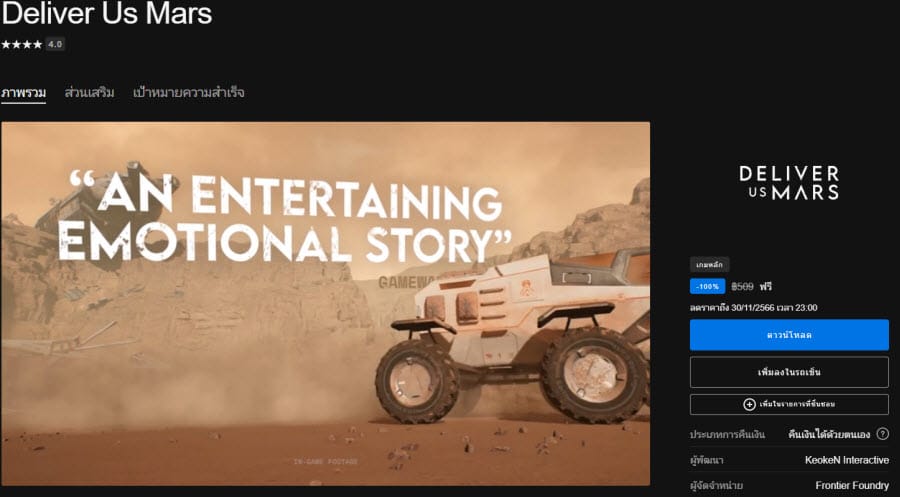Switch to the ส่วนเสริม add-ons tab
The image size is (900, 497).
pos(89,92)
